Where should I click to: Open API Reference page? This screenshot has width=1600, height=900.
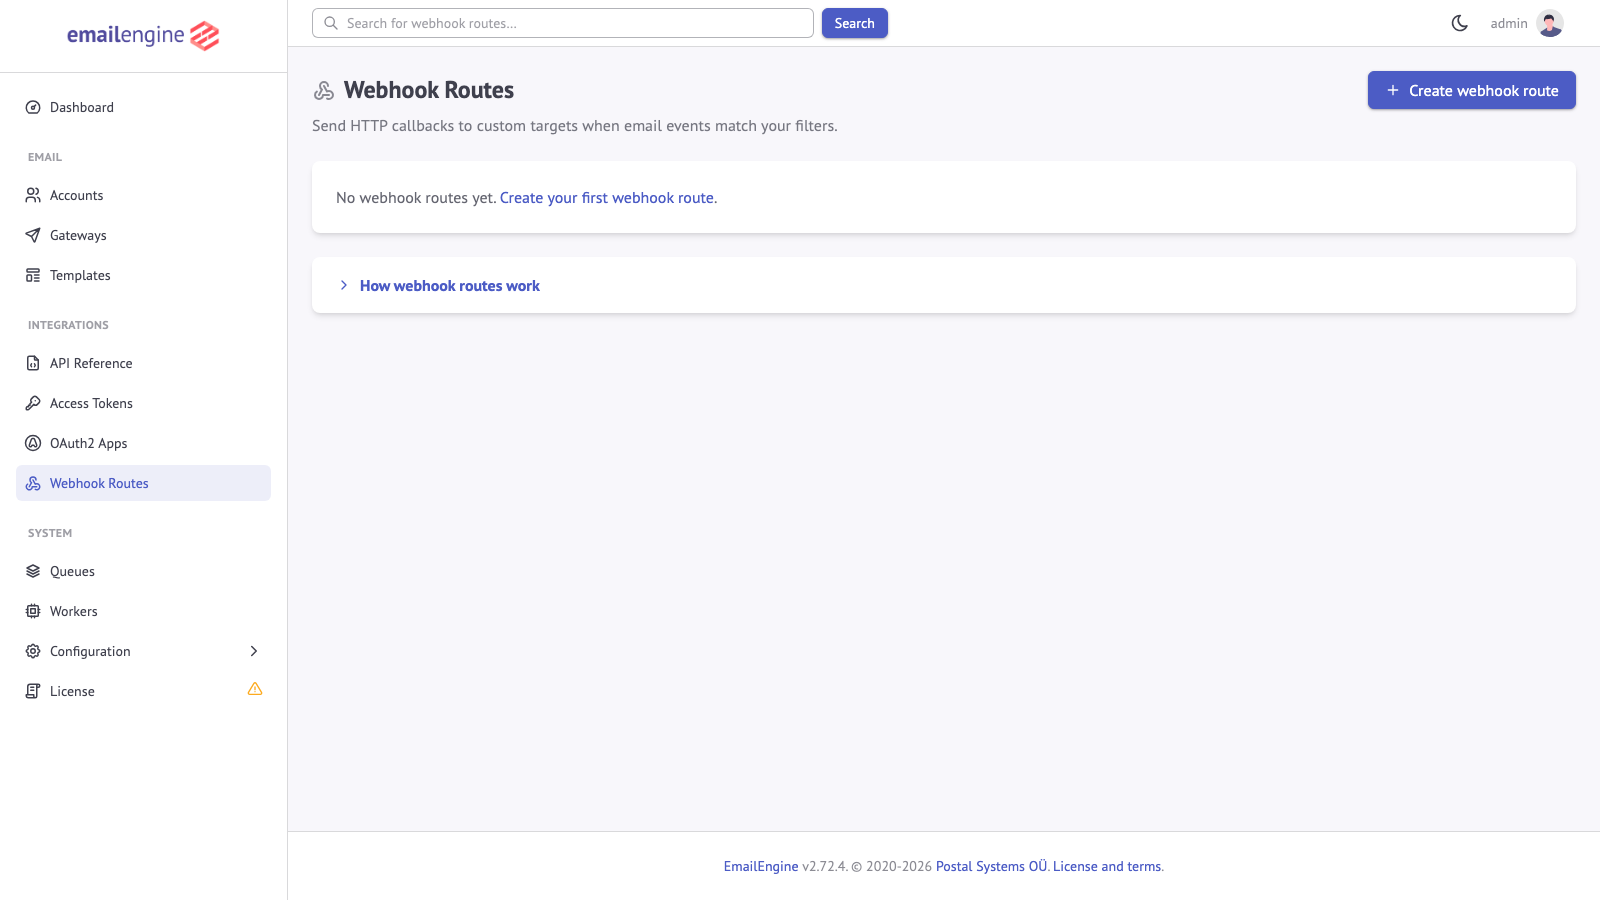143,363
